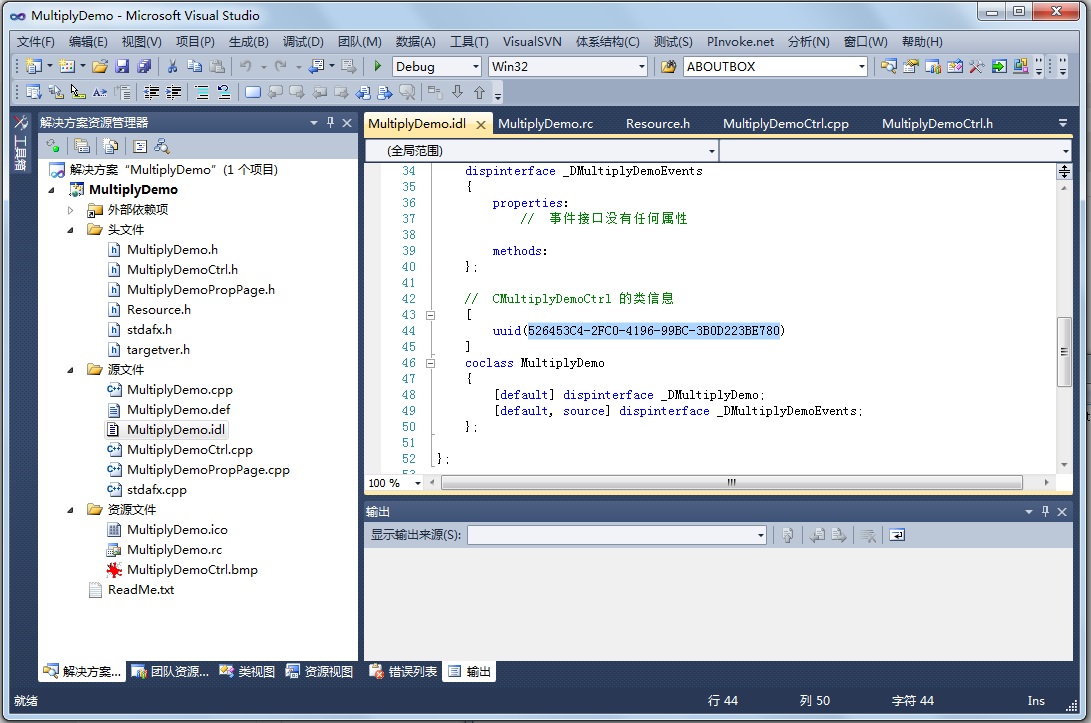Click the Increase Indent icon
The width and height of the screenshot is (1091, 723).
173,92
